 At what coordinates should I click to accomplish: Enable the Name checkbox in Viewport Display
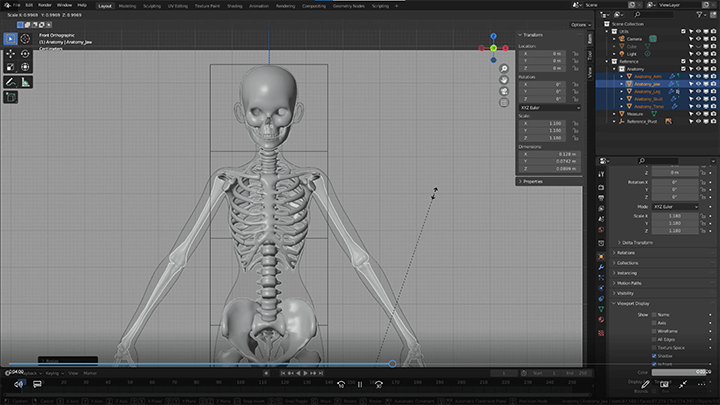[x=654, y=315]
